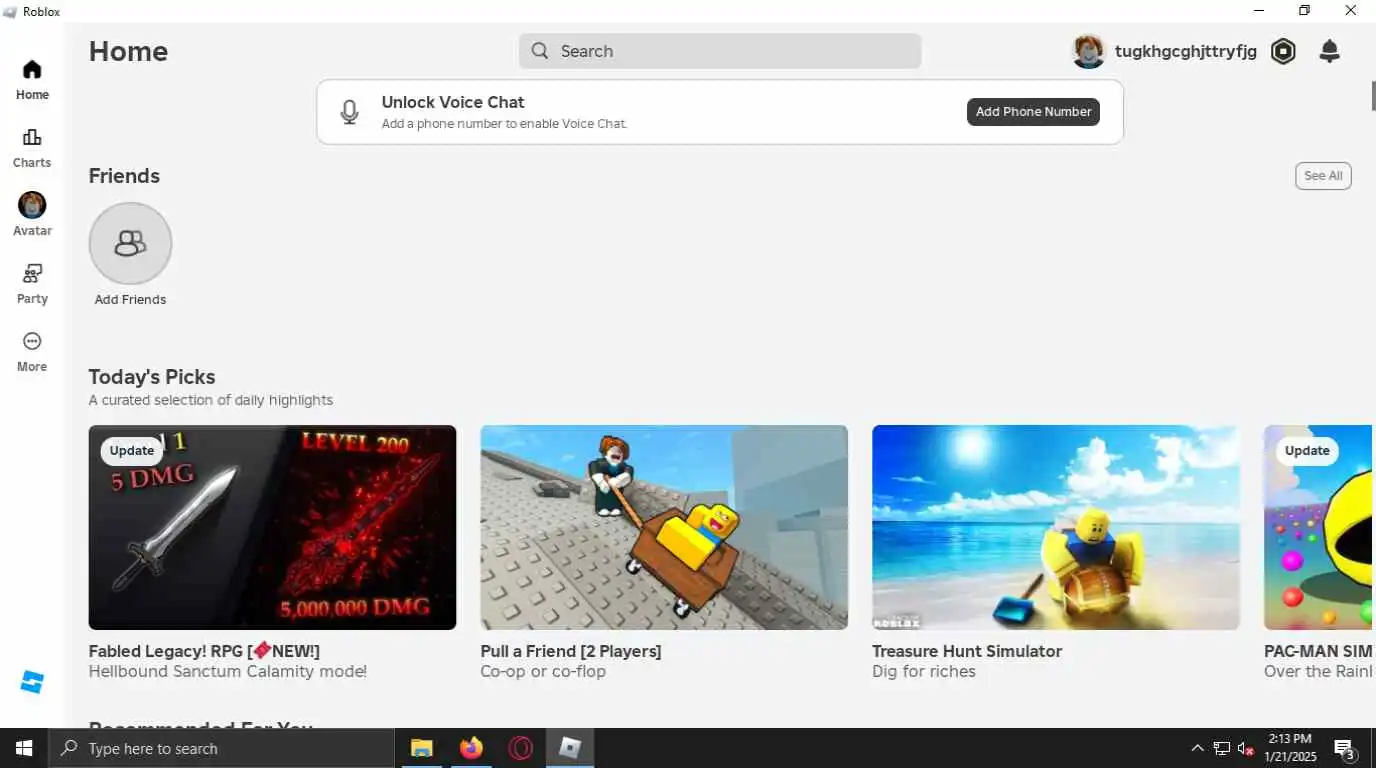
Task: Open the More sidebar menu
Action: coord(32,341)
